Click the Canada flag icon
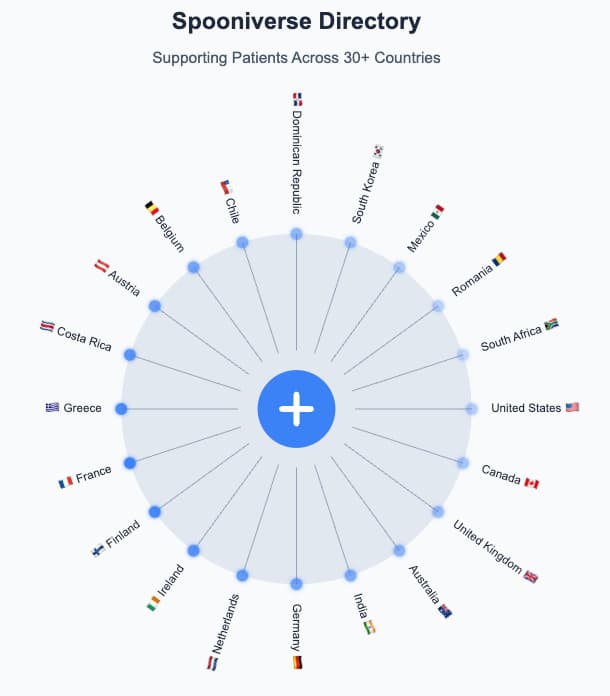 pos(531,483)
